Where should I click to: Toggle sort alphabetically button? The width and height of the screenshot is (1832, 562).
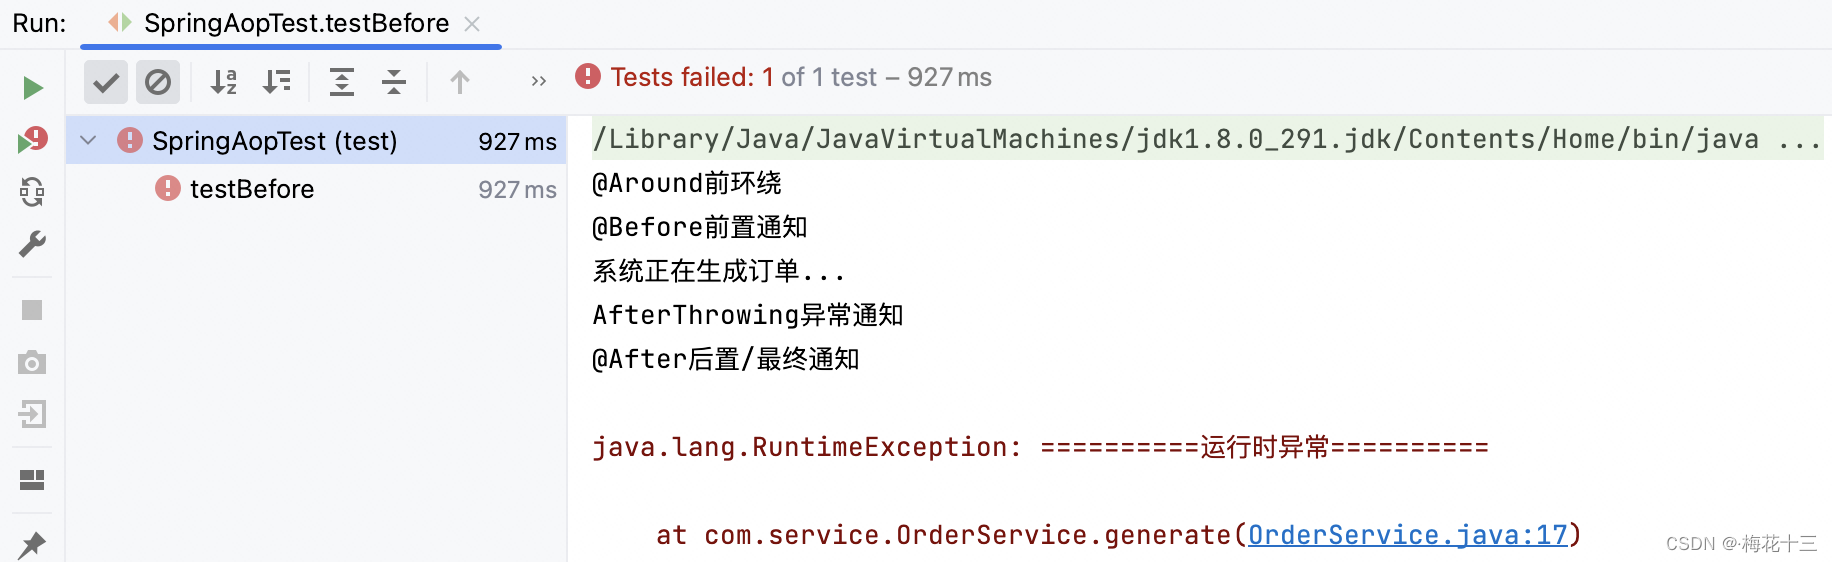click(224, 82)
